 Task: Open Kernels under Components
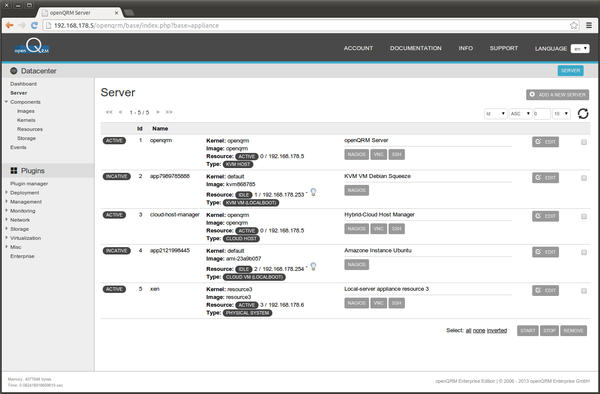pyautogui.click(x=26, y=120)
